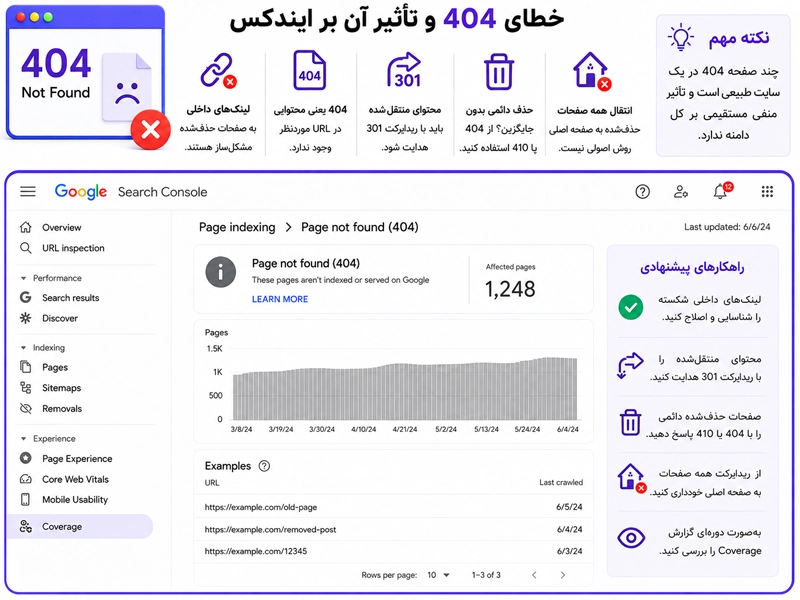Click the affected pages count 1,248

point(510,289)
